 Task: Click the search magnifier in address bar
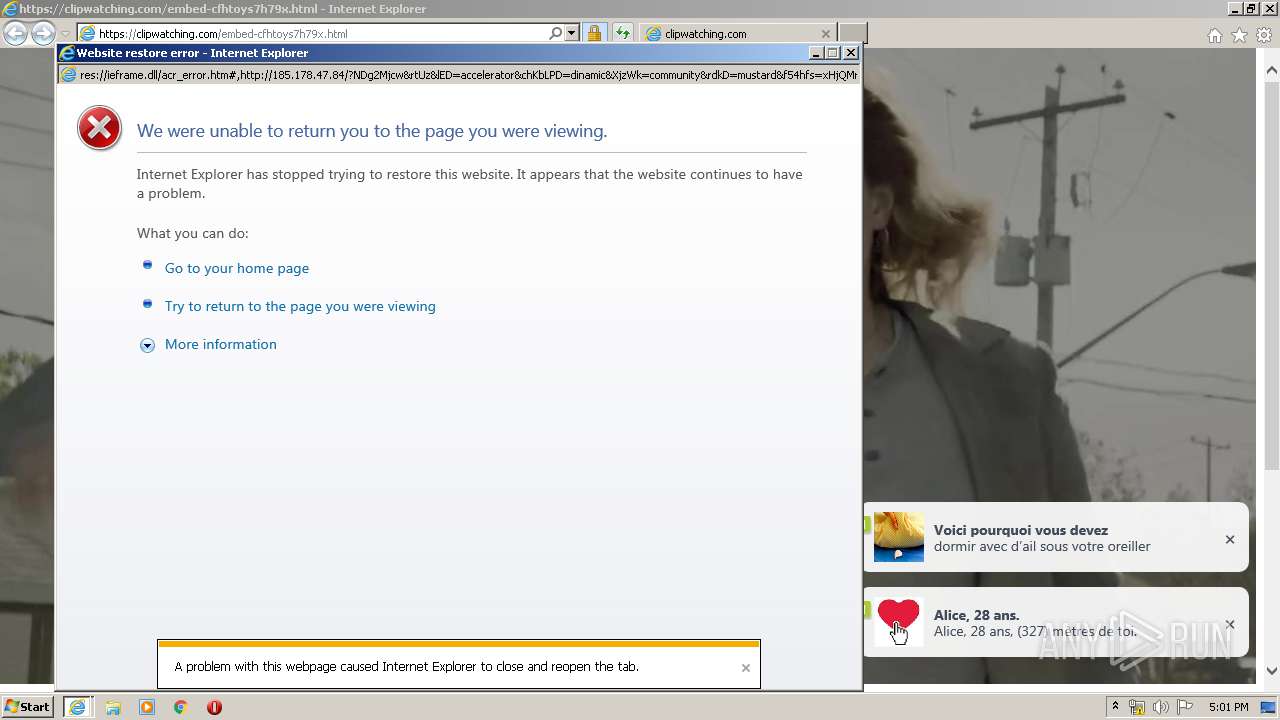[x=556, y=33]
